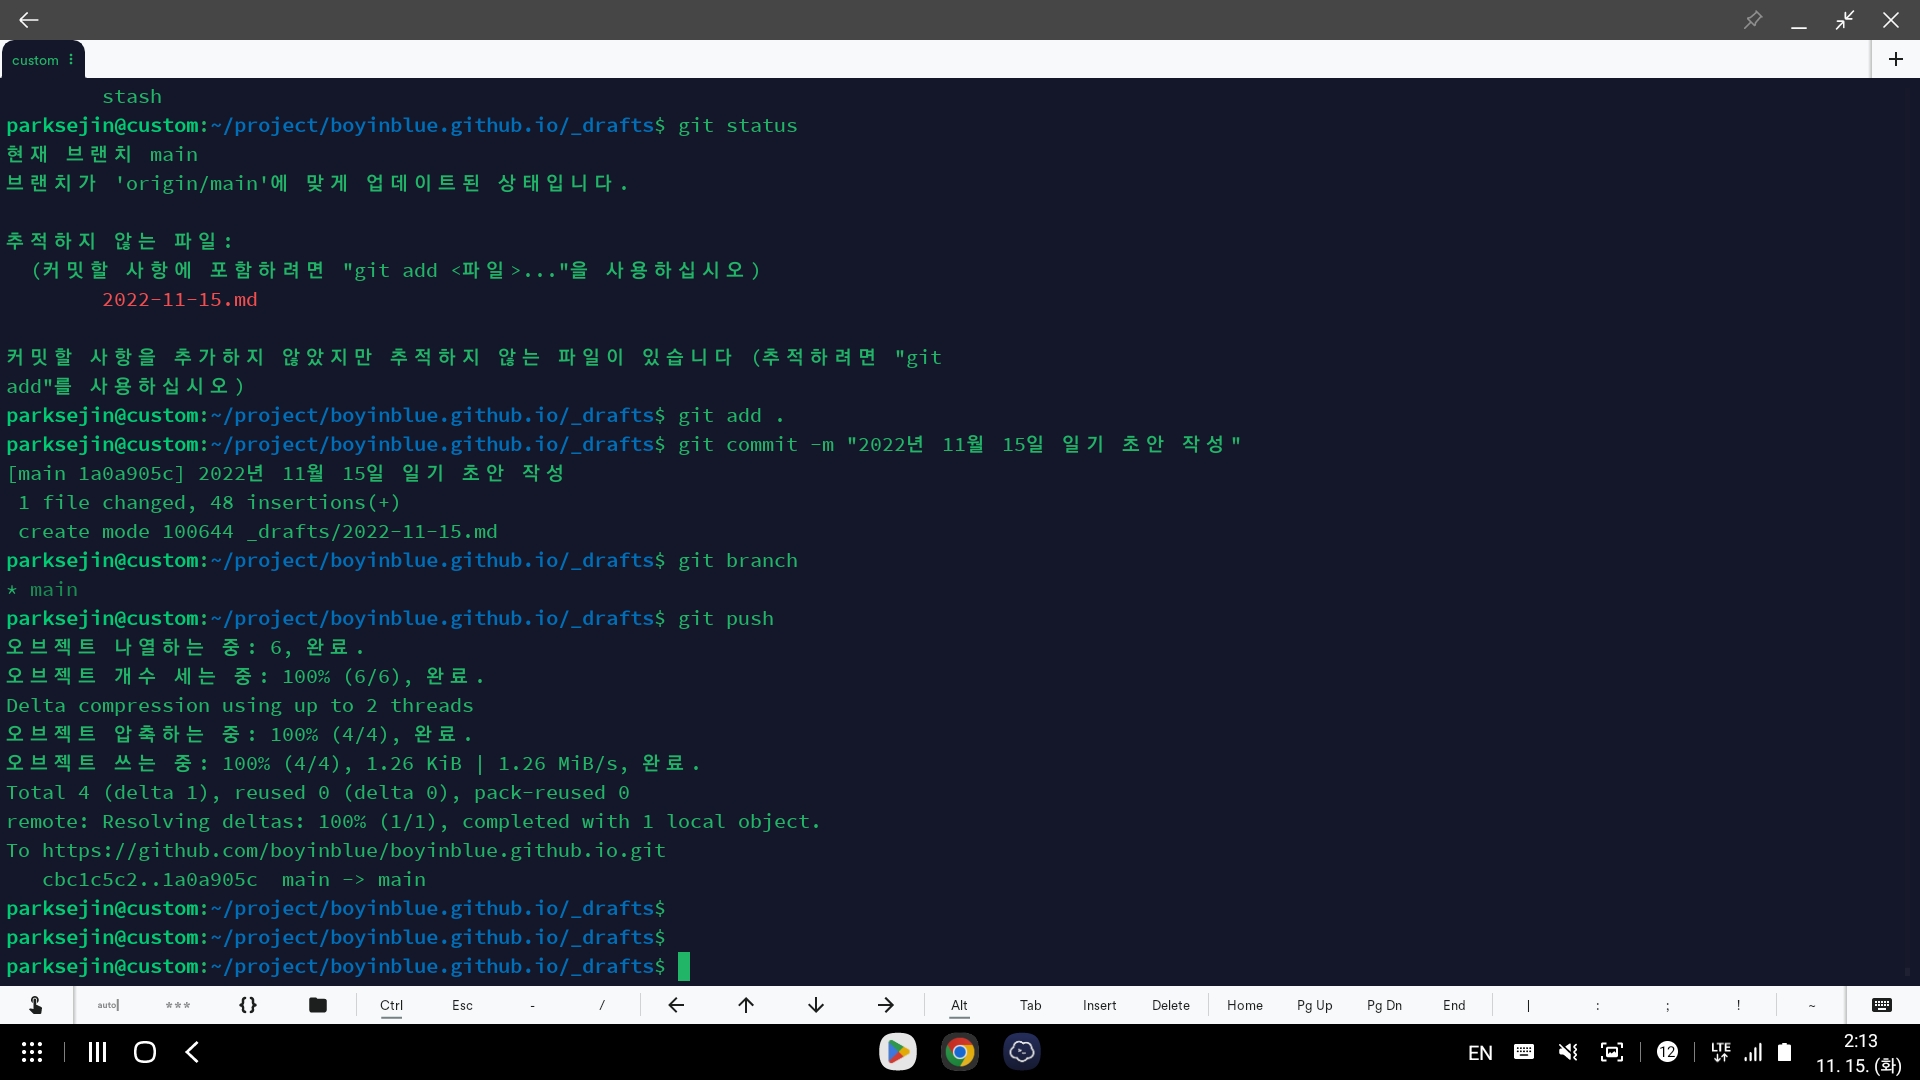This screenshot has width=1920, height=1080.
Task: Tap the colon (:) key
Action: pyautogui.click(x=1598, y=1005)
